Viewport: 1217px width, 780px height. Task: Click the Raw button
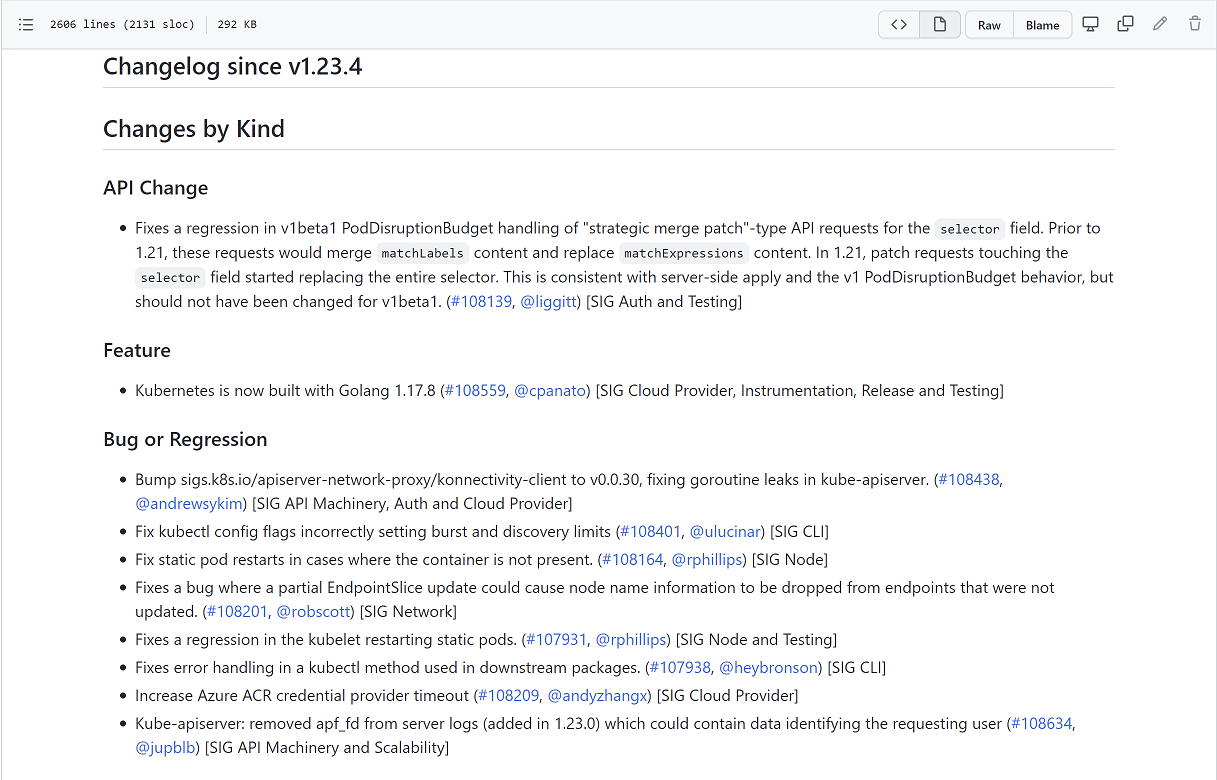pos(989,25)
